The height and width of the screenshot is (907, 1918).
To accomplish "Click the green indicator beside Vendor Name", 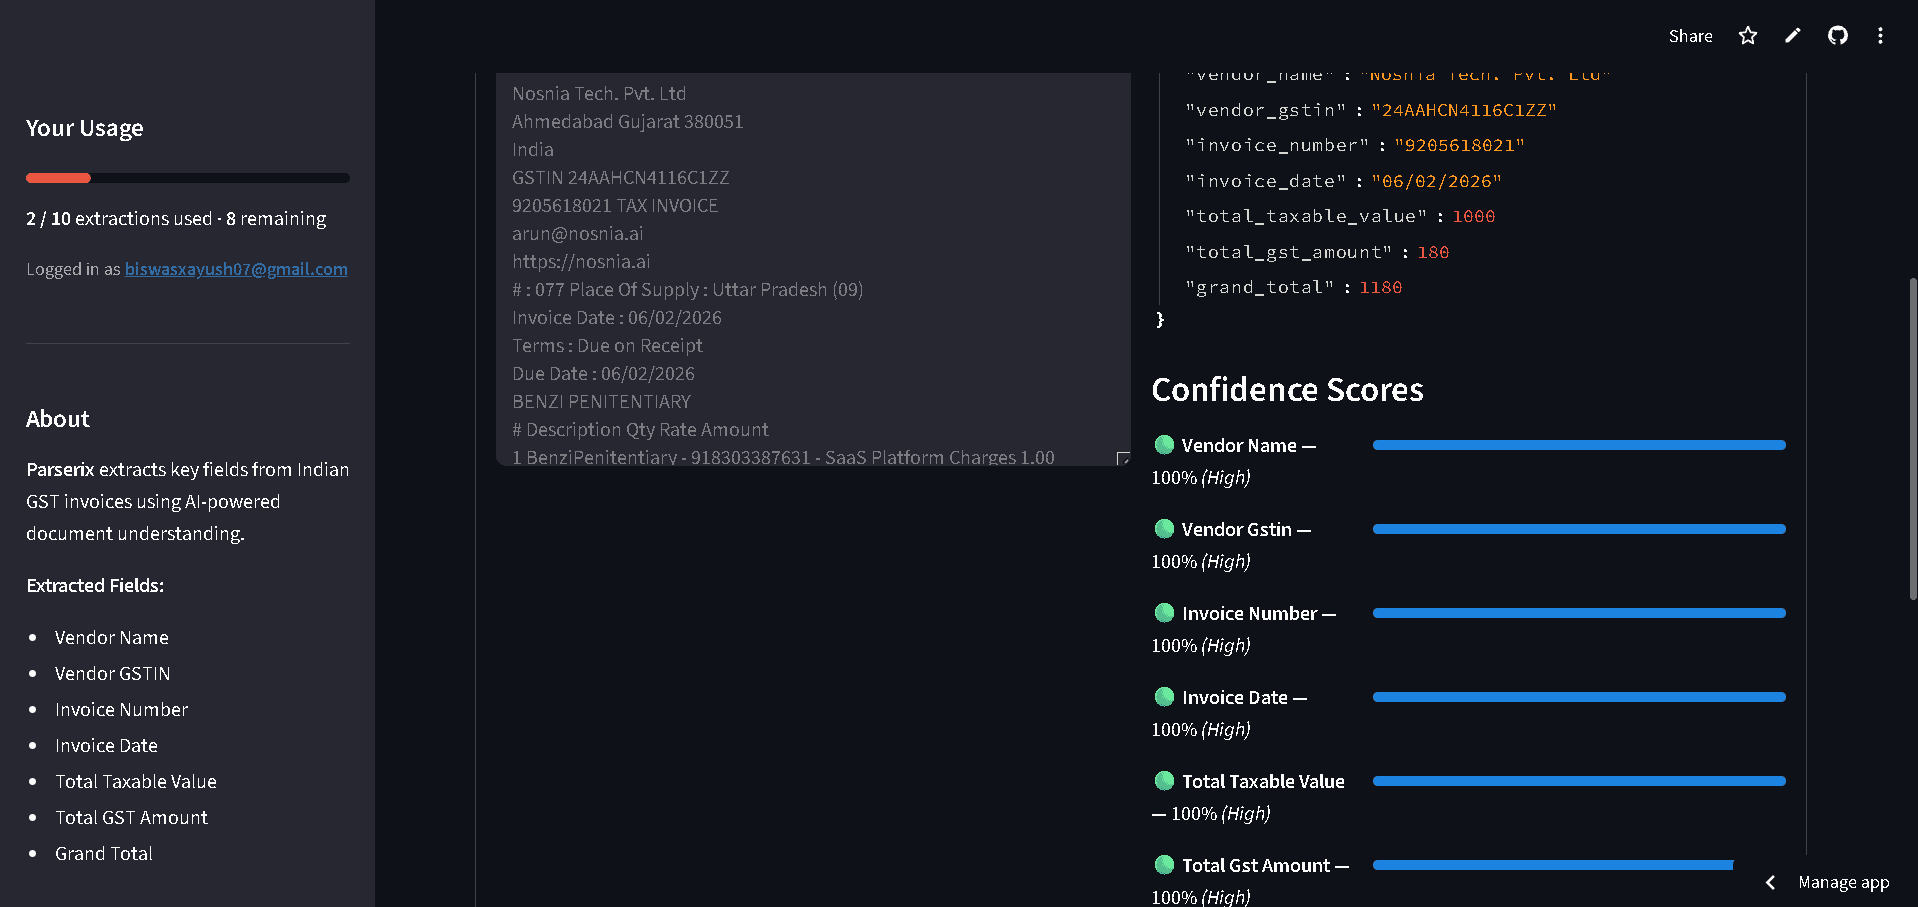I will coord(1163,445).
